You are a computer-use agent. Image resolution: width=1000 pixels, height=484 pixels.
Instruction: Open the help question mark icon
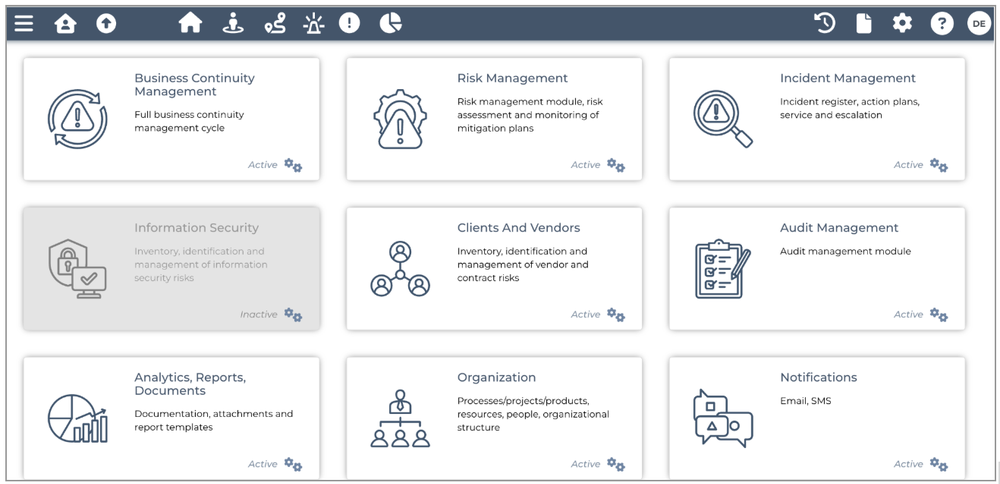(x=941, y=23)
